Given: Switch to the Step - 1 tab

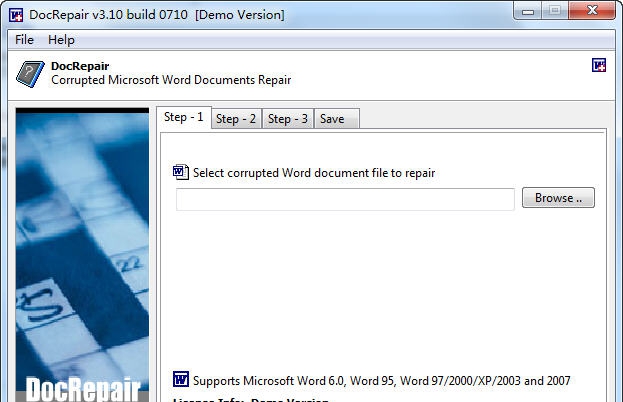Looking at the screenshot, I should [x=184, y=117].
